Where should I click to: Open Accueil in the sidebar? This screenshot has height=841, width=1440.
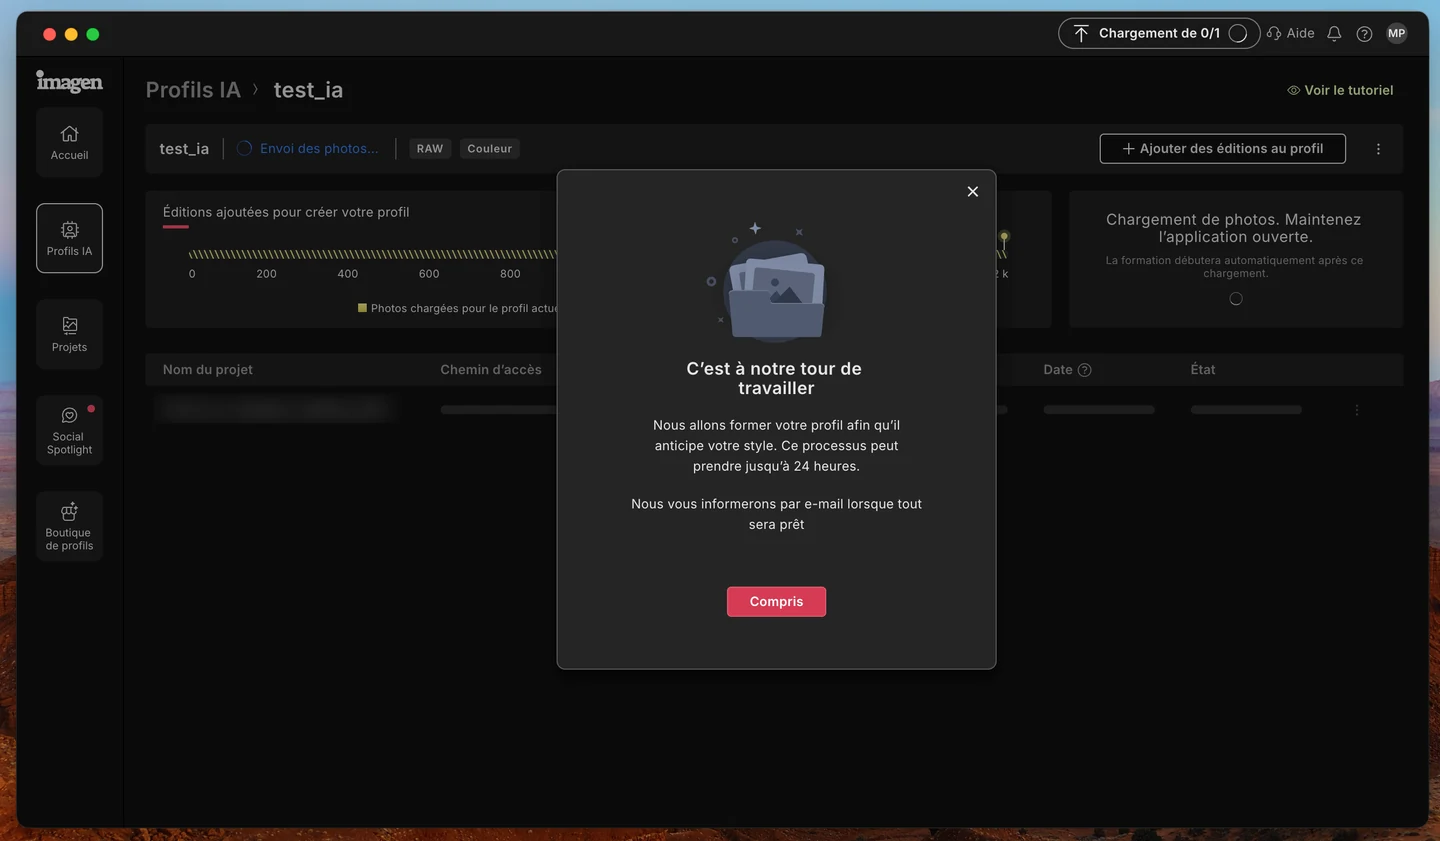click(x=69, y=143)
